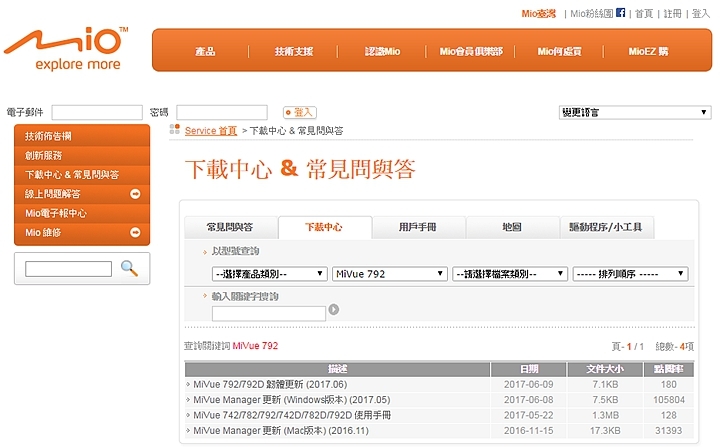Image resolution: width=720 pixels, height=447 pixels.
Task: Click the Mio粉絲團 text link
Action: pyautogui.click(x=591, y=13)
